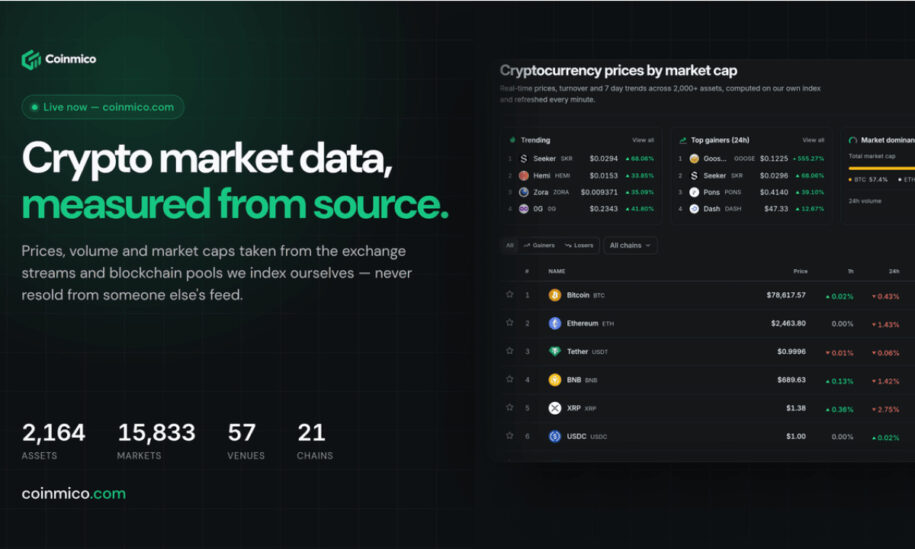
Task: Toggle the favorite star for Ethereum
Action: (509, 323)
